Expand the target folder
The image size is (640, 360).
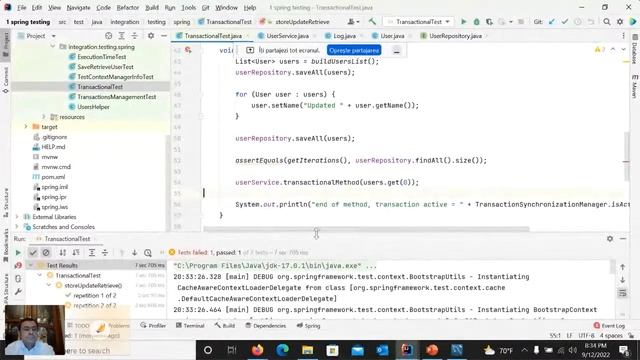(x=26, y=127)
